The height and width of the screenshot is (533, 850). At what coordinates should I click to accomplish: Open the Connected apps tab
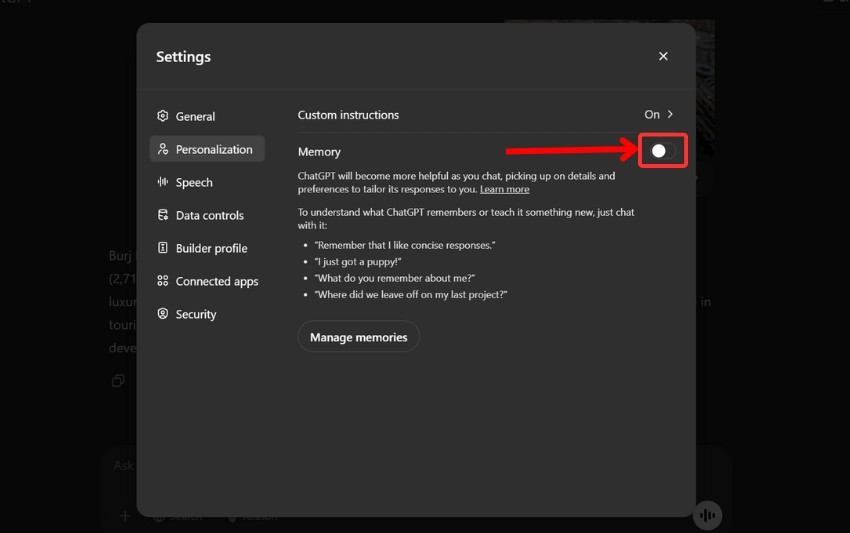click(207, 281)
